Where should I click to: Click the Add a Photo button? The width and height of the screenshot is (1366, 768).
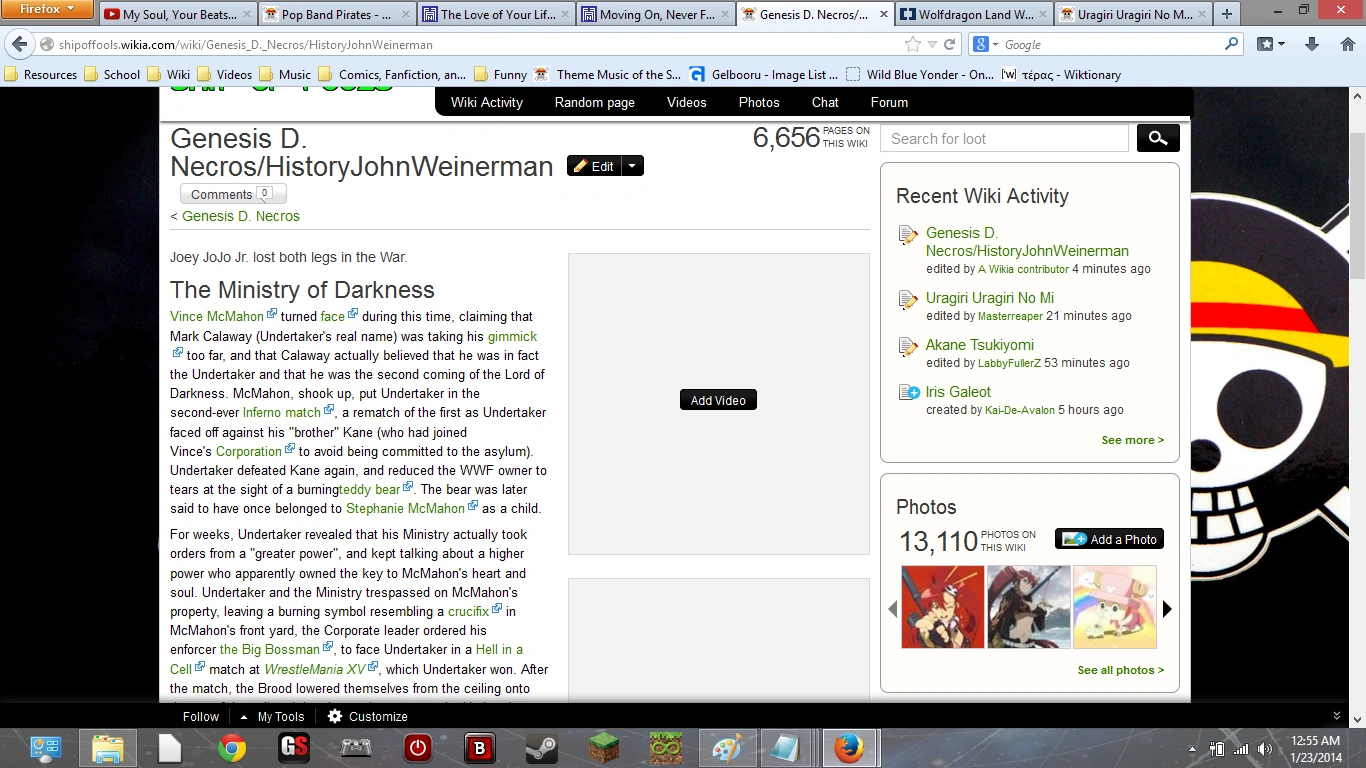coord(1109,539)
